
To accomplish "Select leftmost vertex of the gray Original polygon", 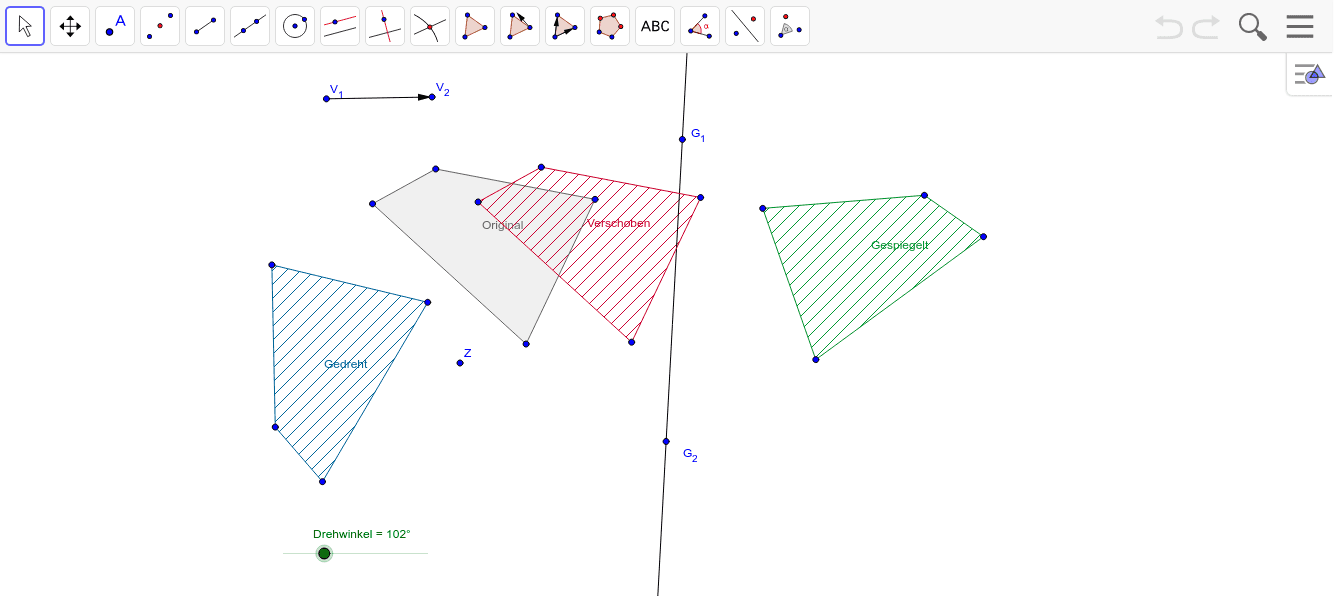I will click(x=373, y=204).
